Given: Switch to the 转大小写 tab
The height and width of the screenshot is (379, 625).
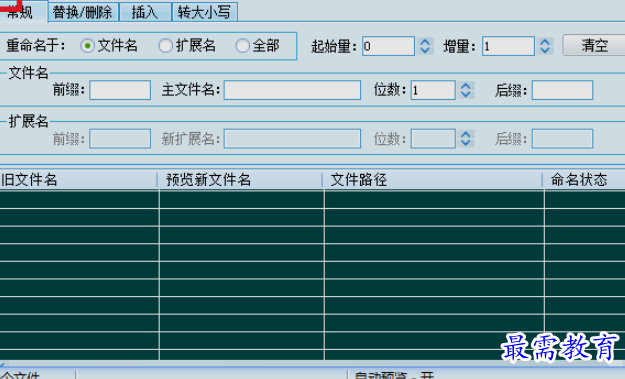Looking at the screenshot, I should [x=205, y=12].
